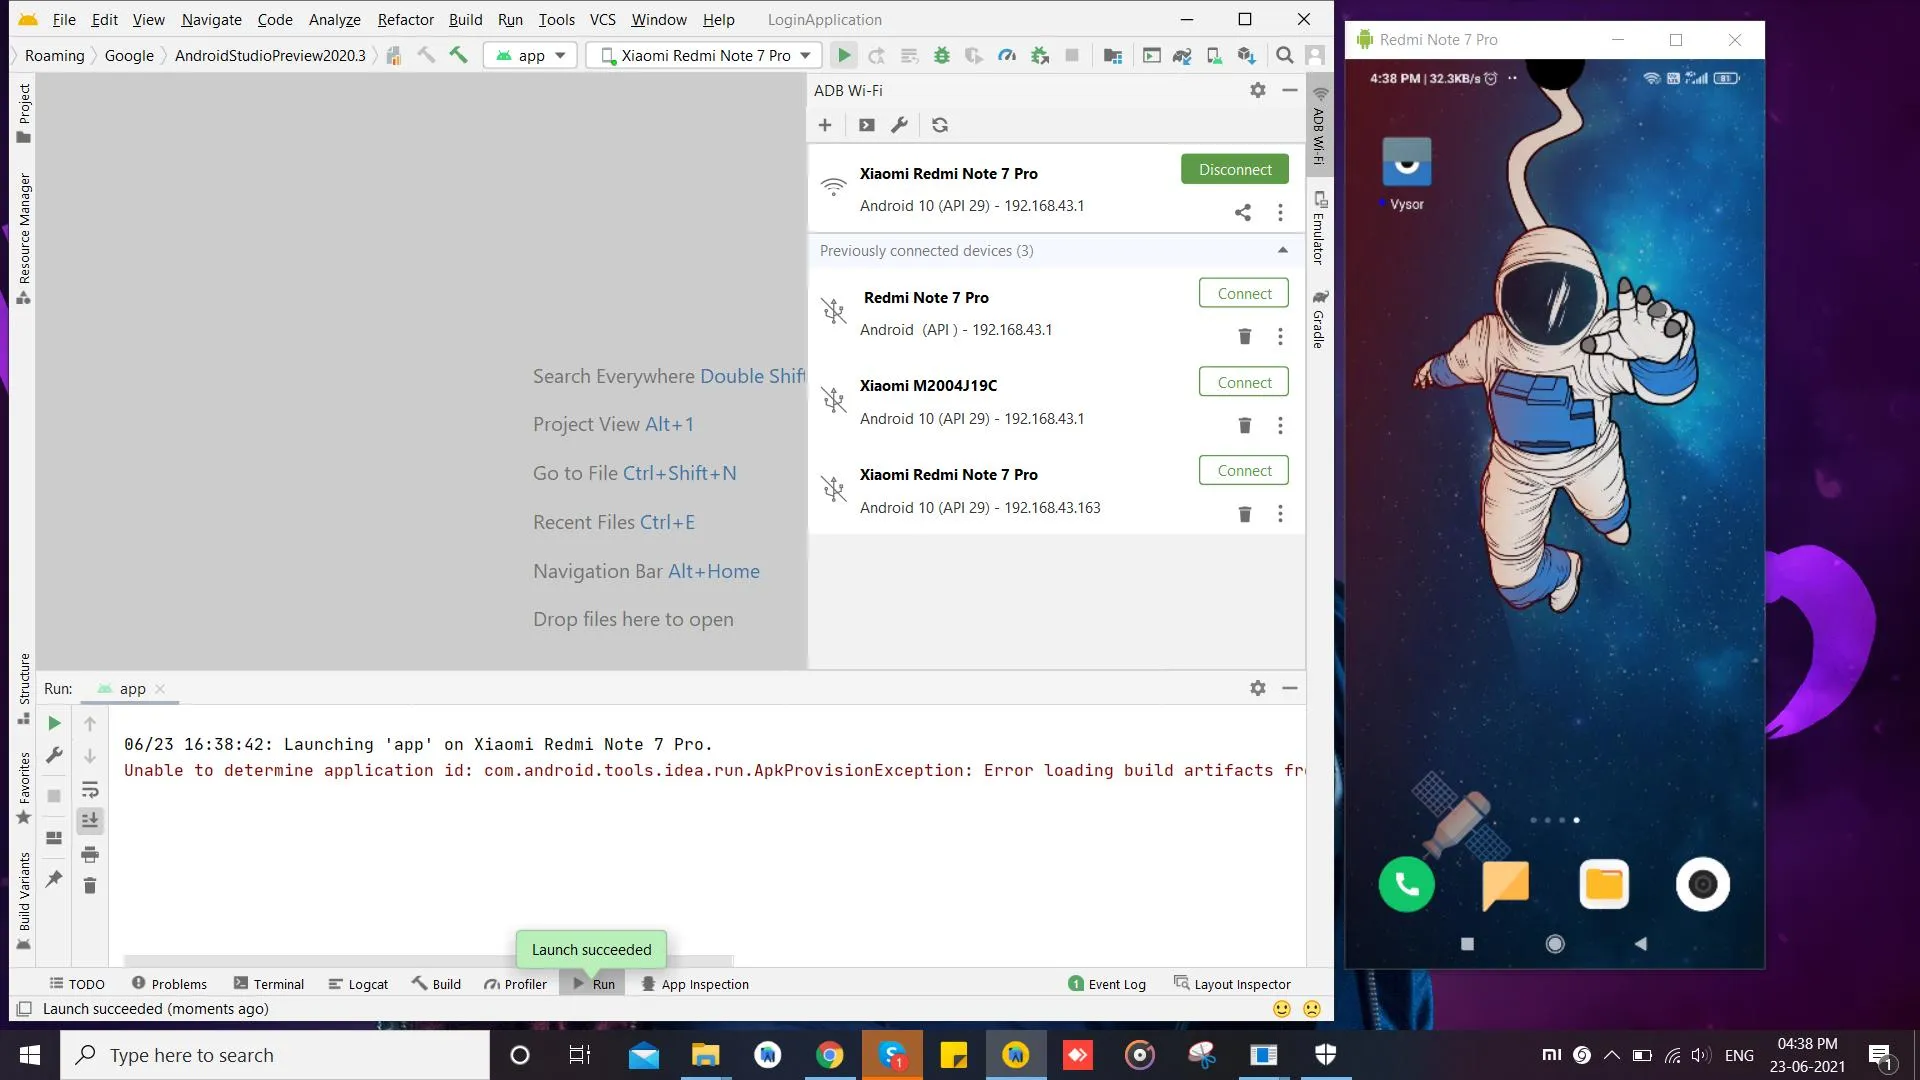Open the Xiaomi Redmi Note 7 Pro device dropdown
Image resolution: width=1920 pixels, height=1080 pixels.
click(705, 55)
